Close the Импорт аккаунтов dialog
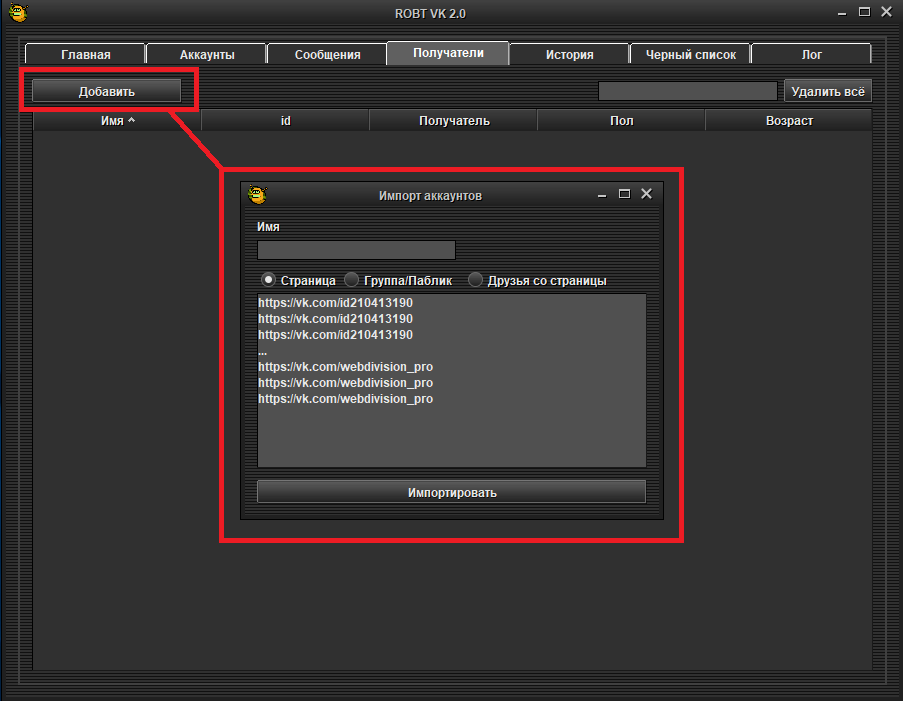Screen dimensions: 903x701 pos(646,194)
